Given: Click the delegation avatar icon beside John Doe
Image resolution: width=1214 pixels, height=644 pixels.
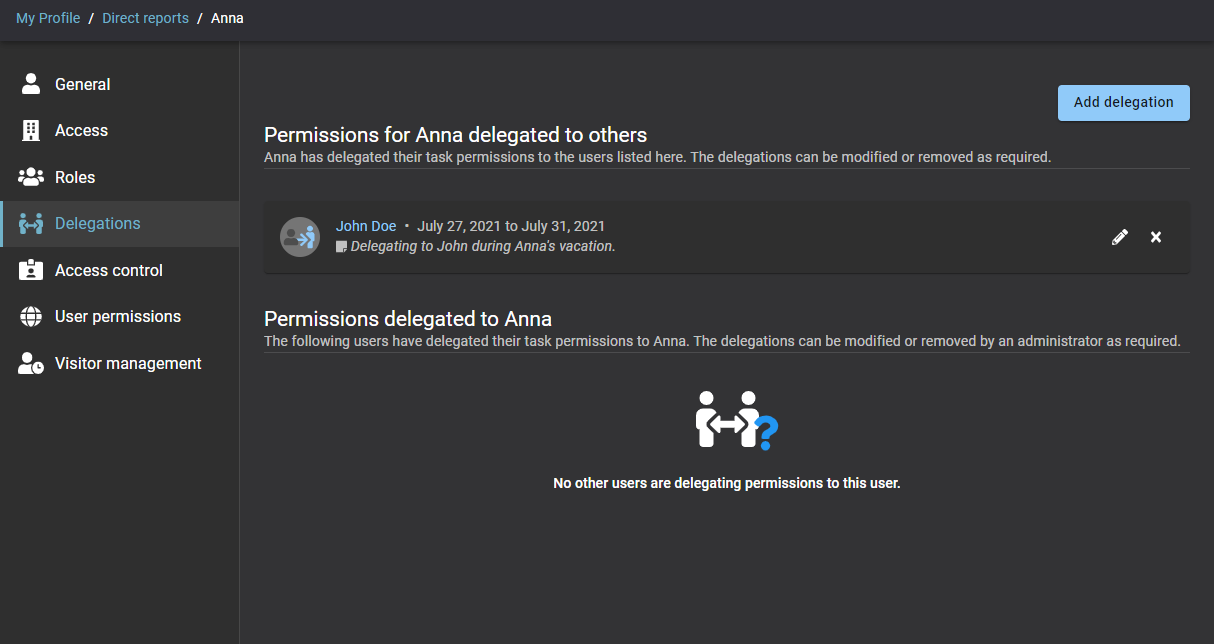Looking at the screenshot, I should tap(300, 237).
